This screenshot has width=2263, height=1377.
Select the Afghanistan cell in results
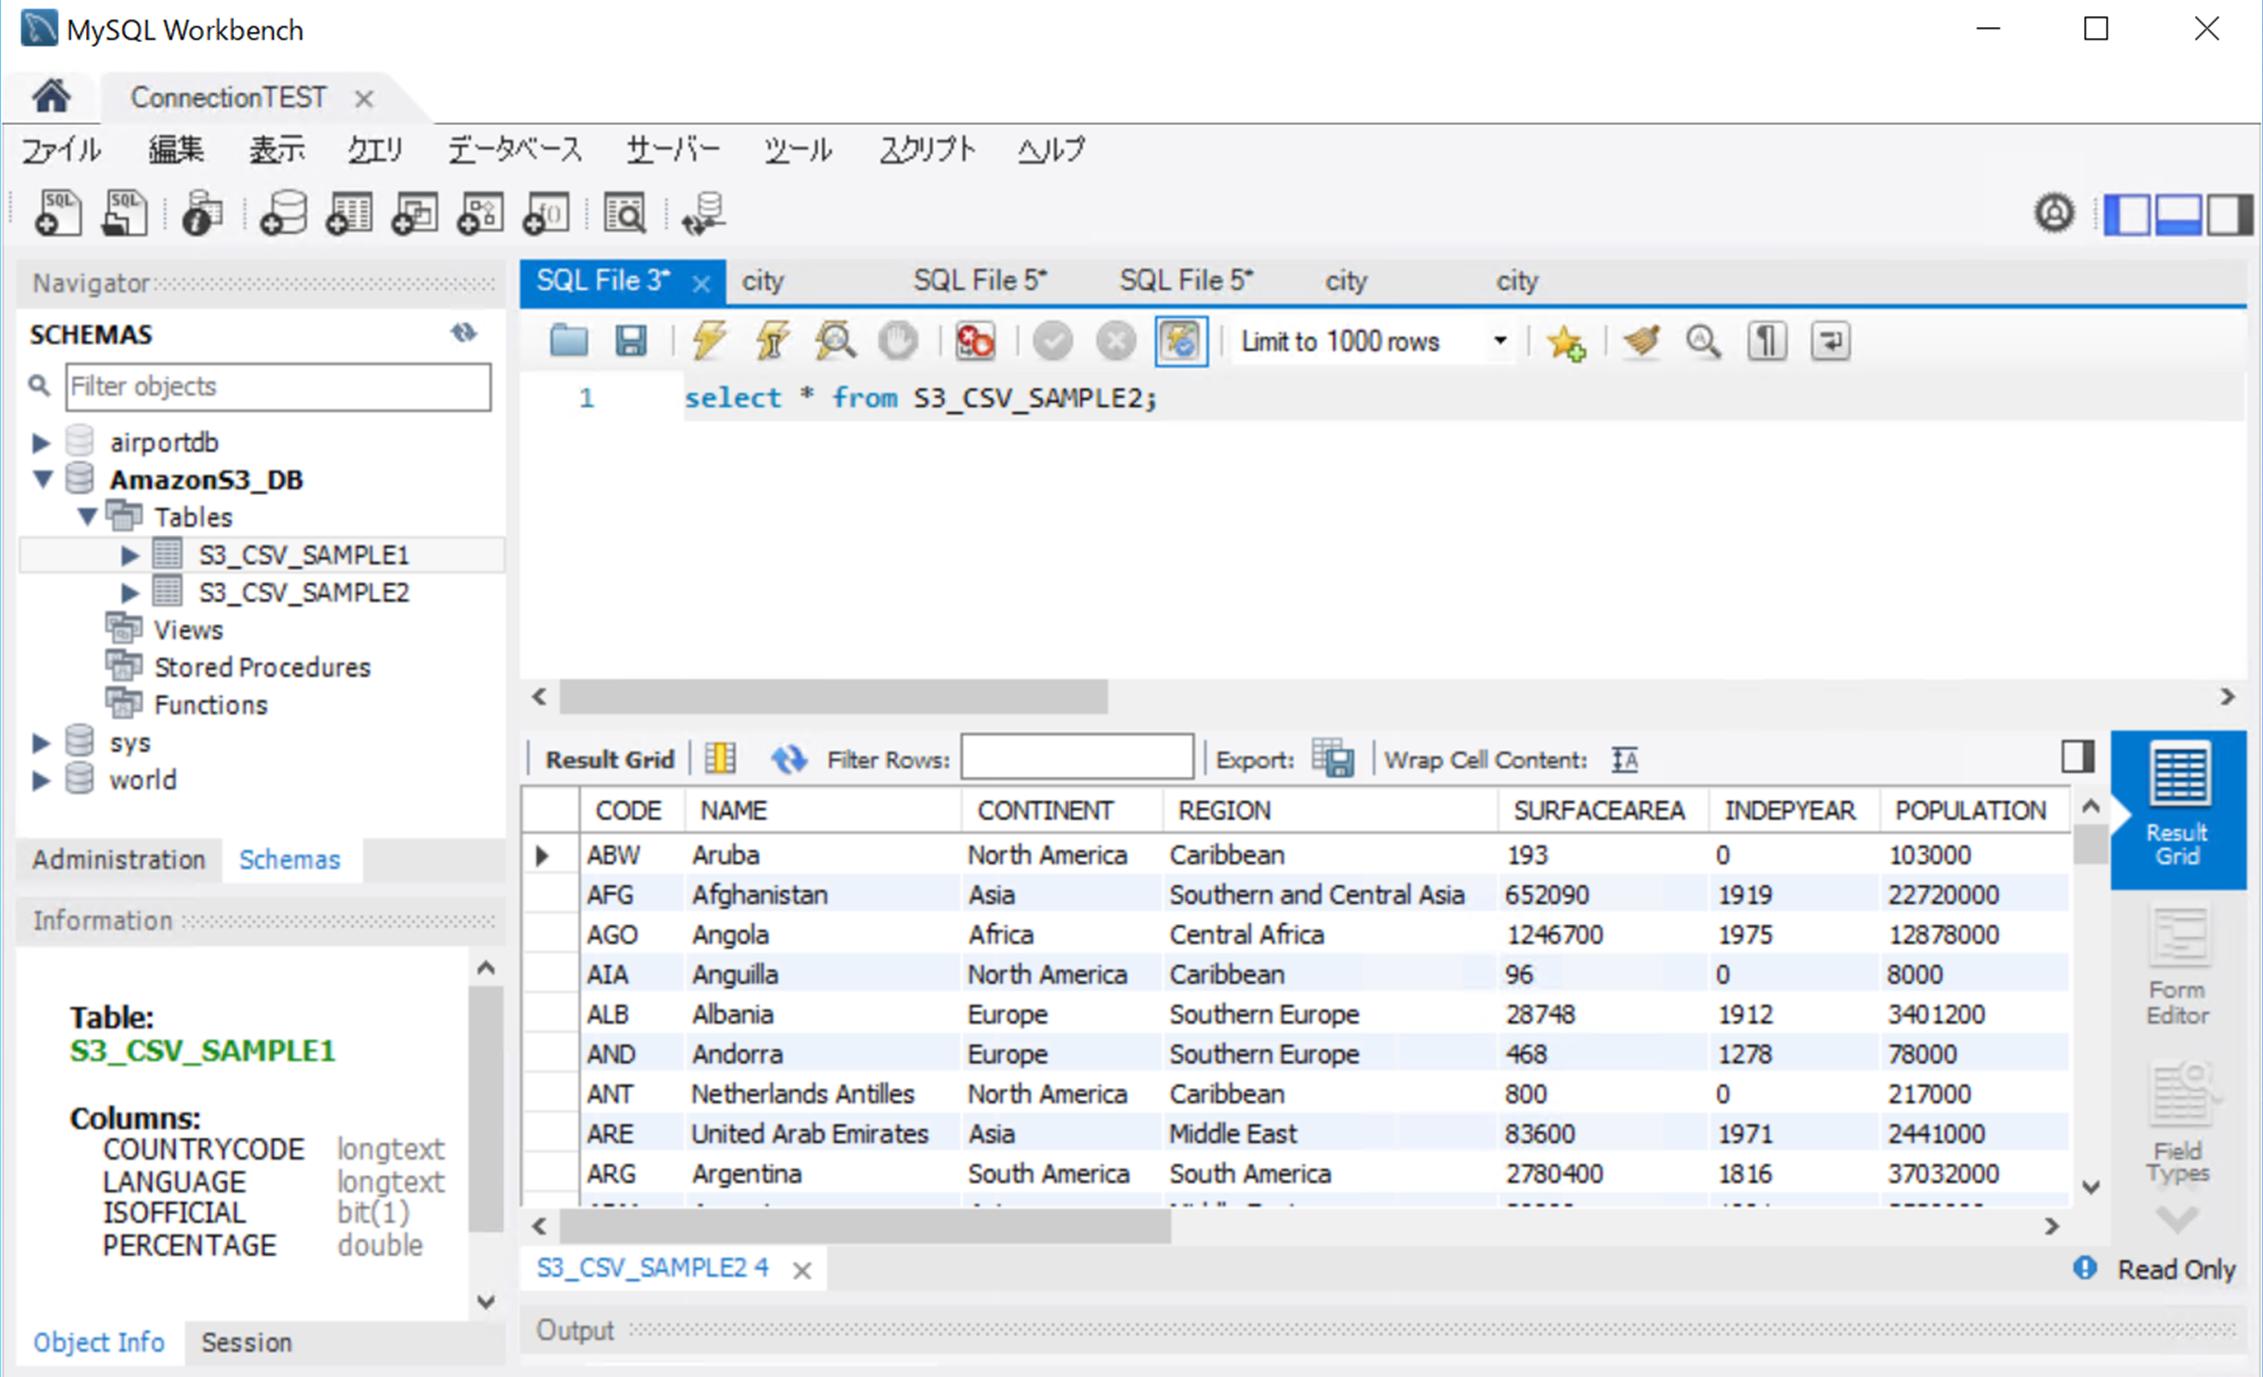tap(822, 894)
